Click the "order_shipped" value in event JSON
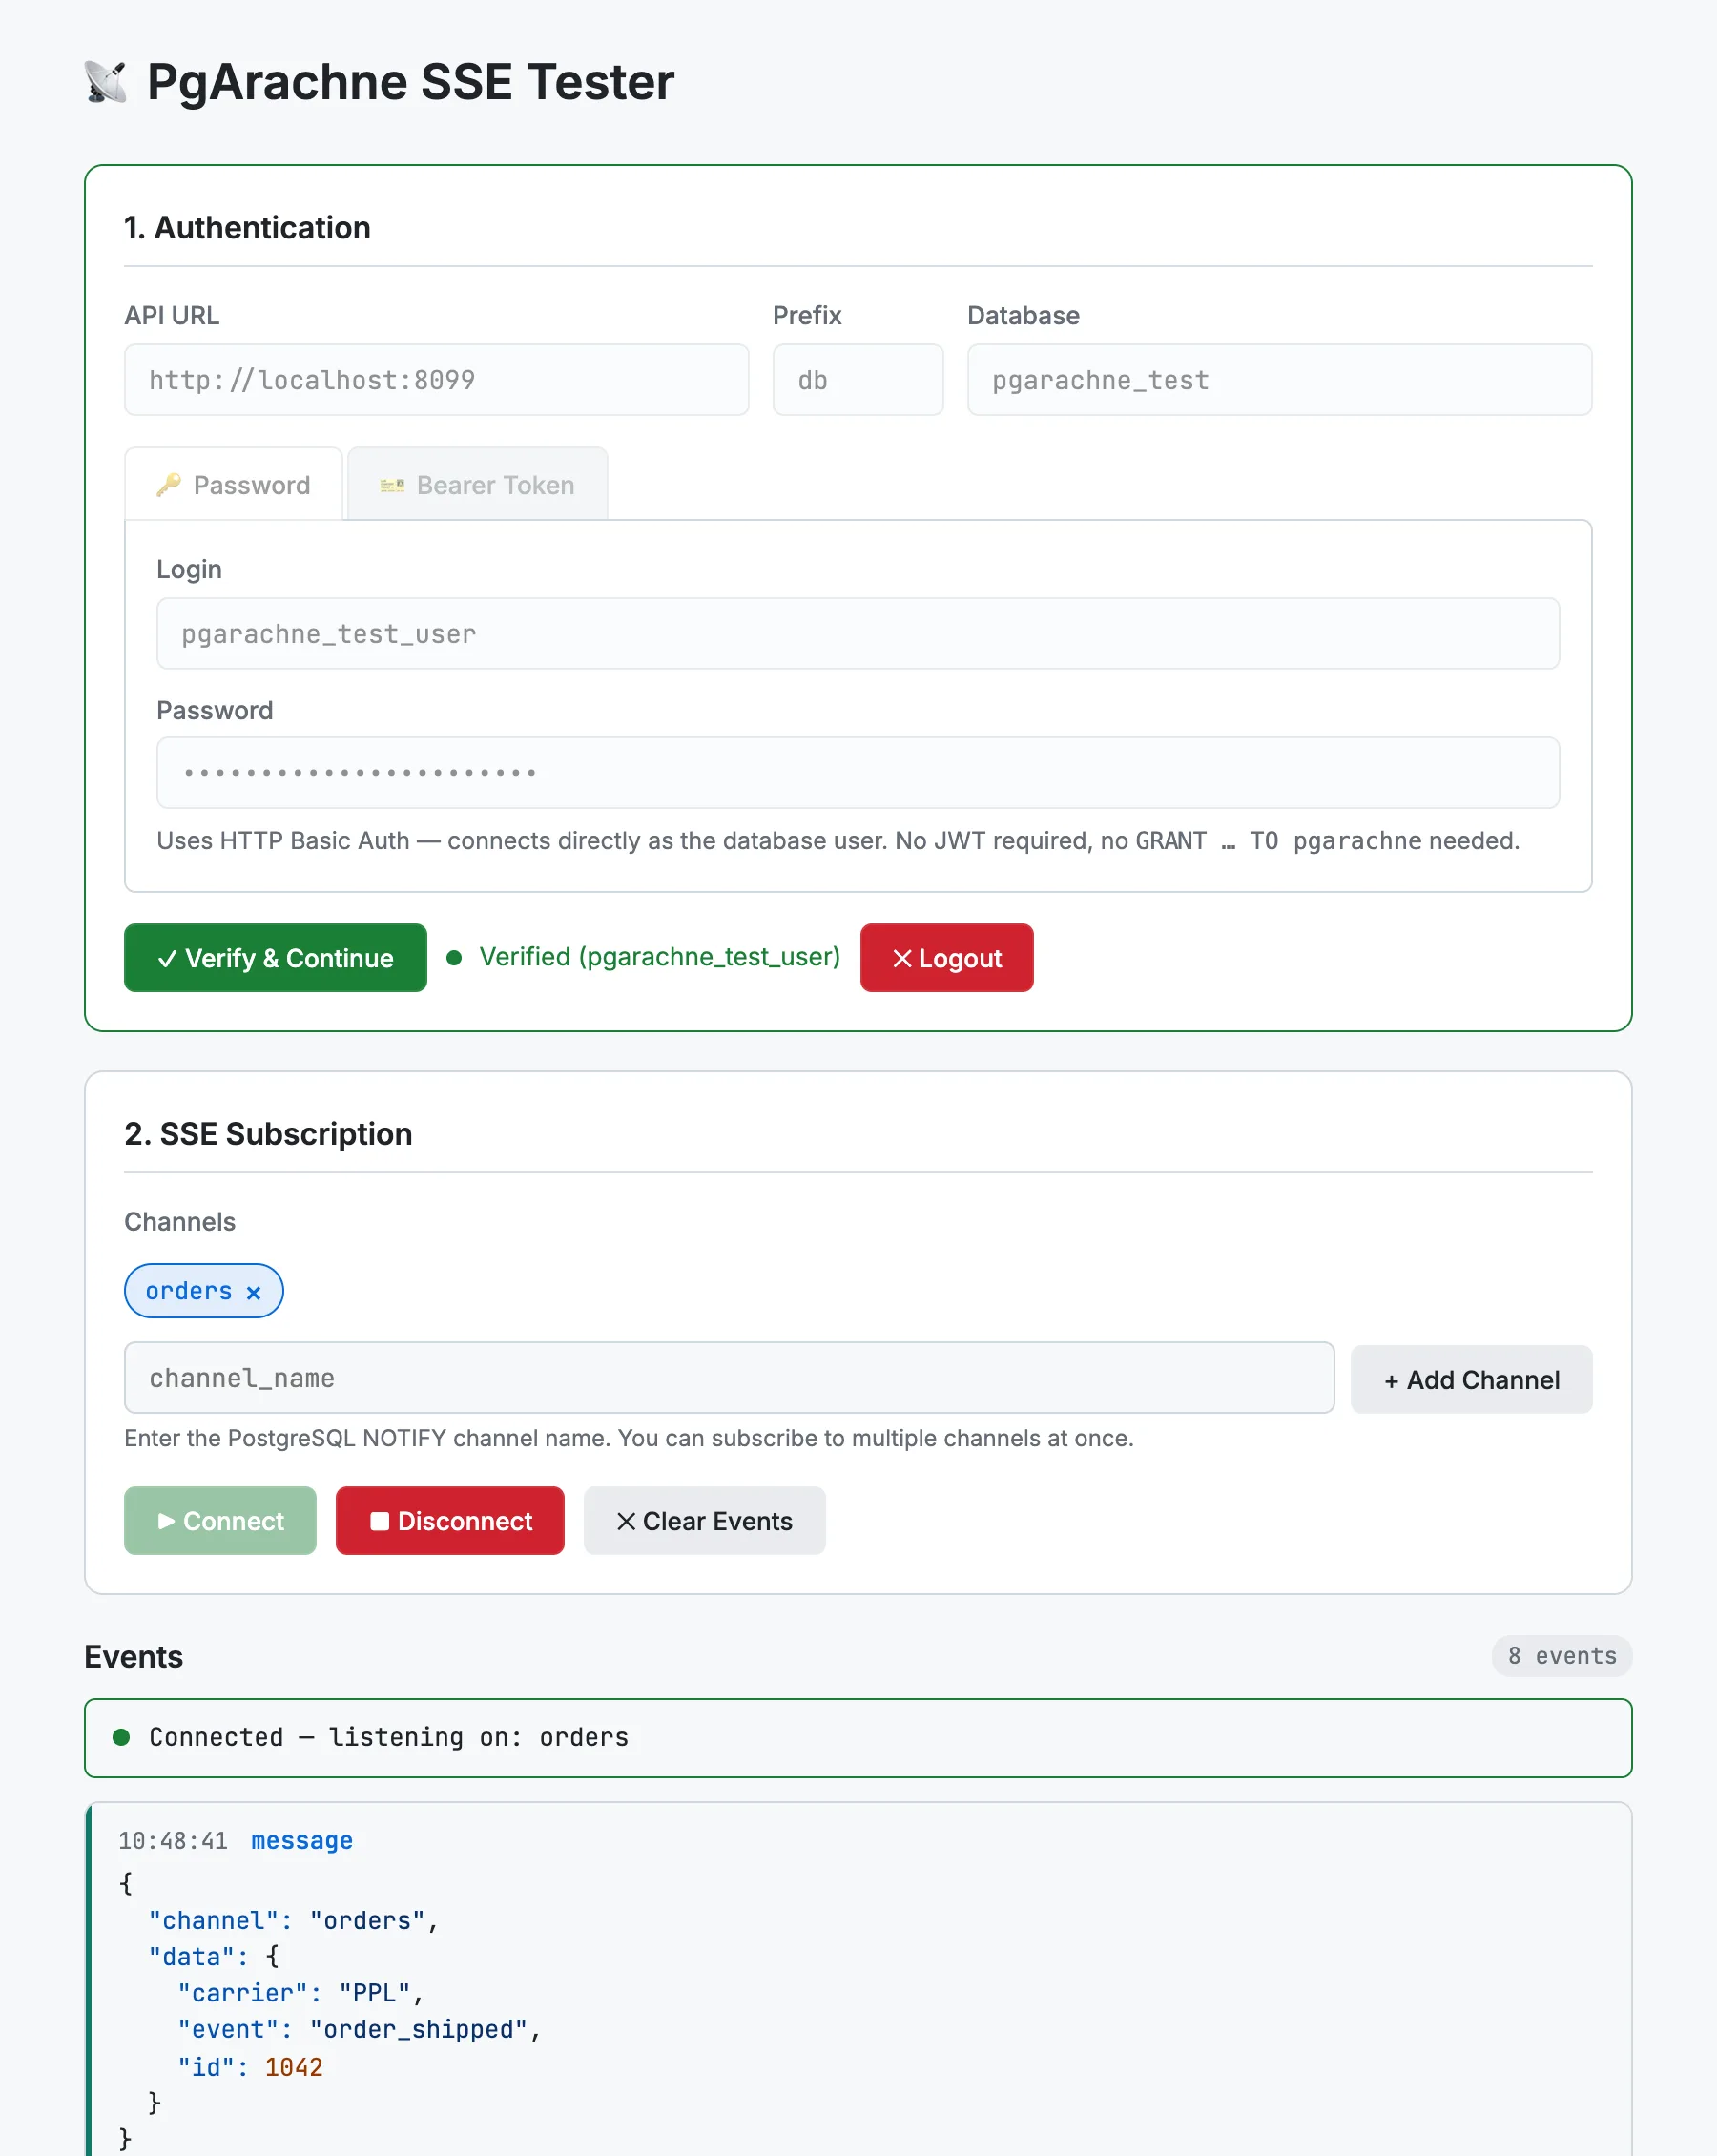Viewport: 1717px width, 2156px height. 418,2030
